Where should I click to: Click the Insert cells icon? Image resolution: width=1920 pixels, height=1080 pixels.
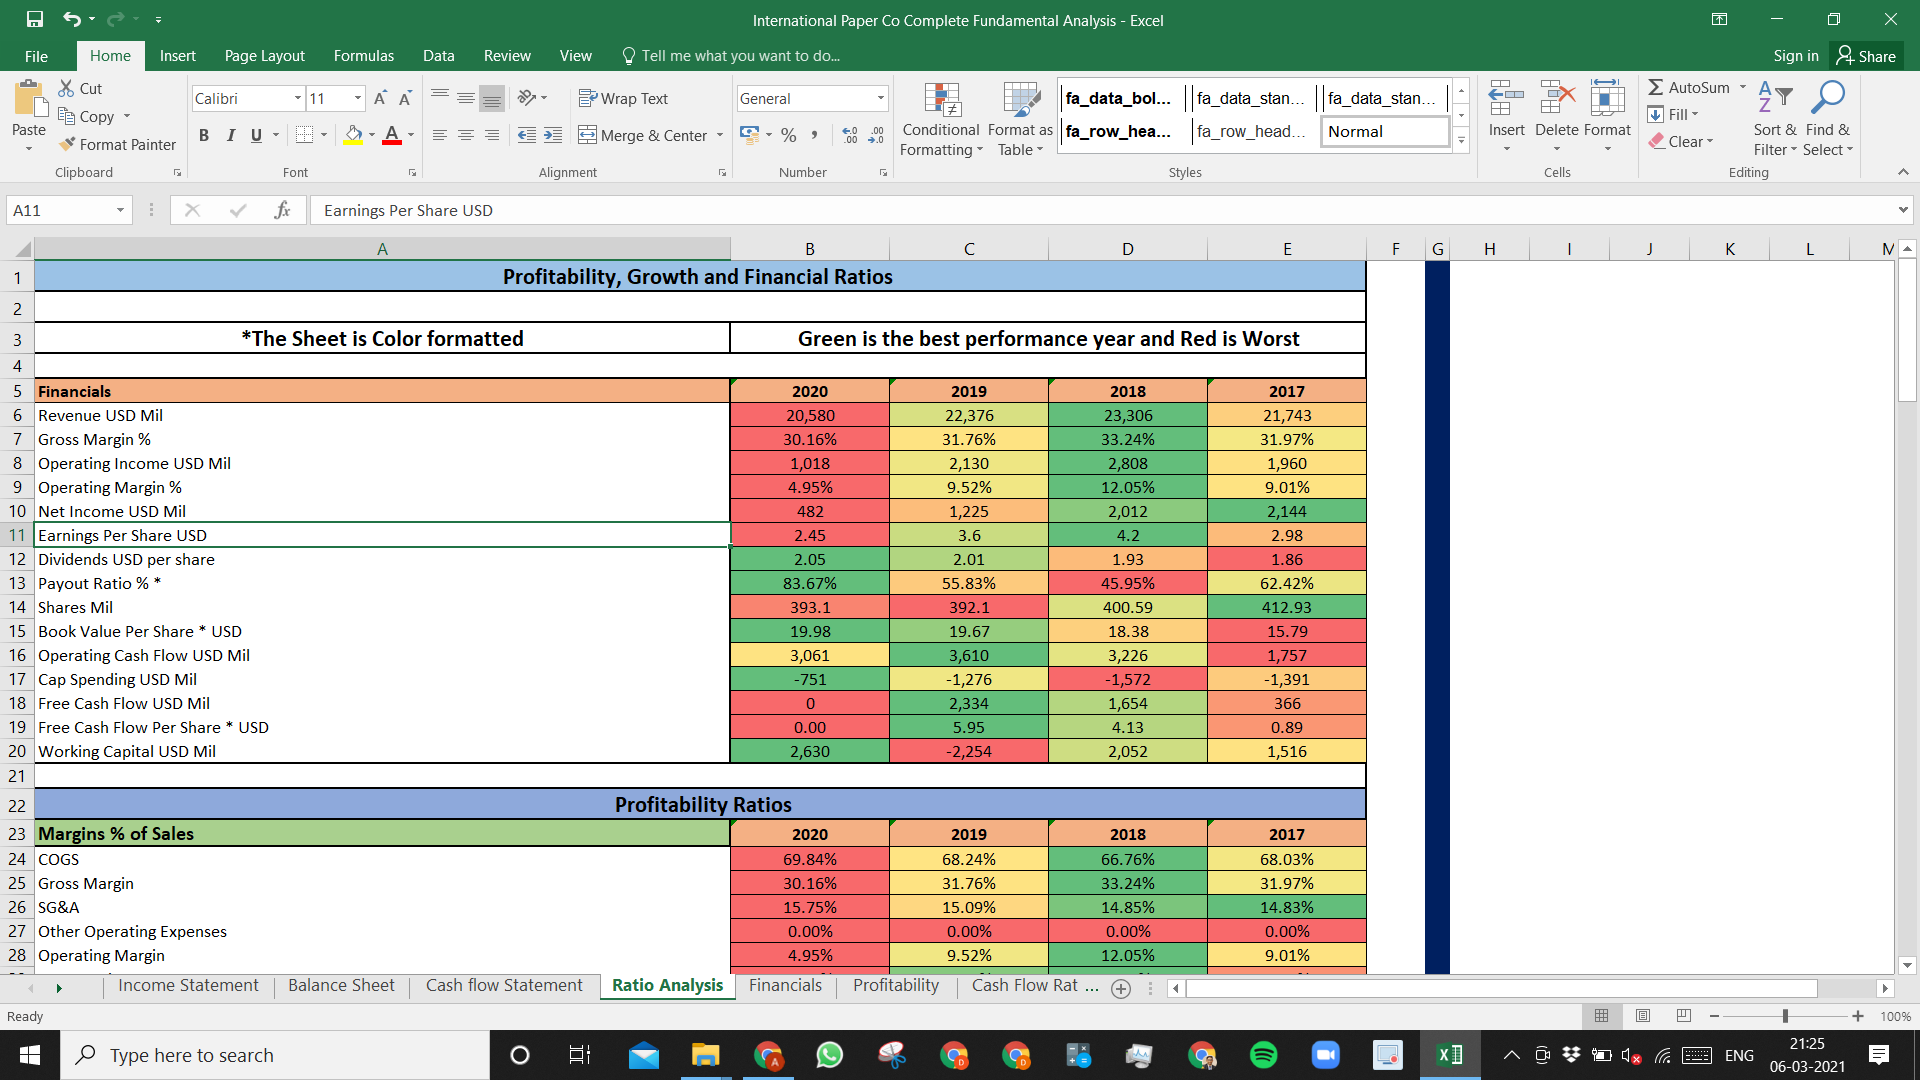[x=1506, y=99]
